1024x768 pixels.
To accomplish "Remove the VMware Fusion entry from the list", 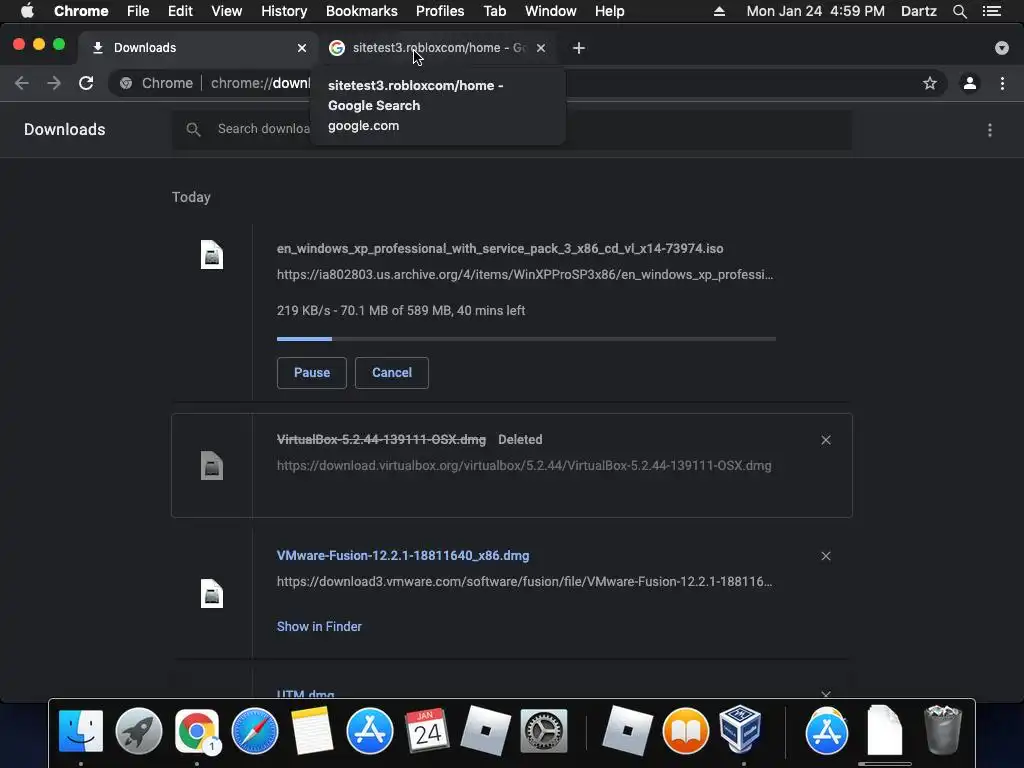I will (825, 556).
